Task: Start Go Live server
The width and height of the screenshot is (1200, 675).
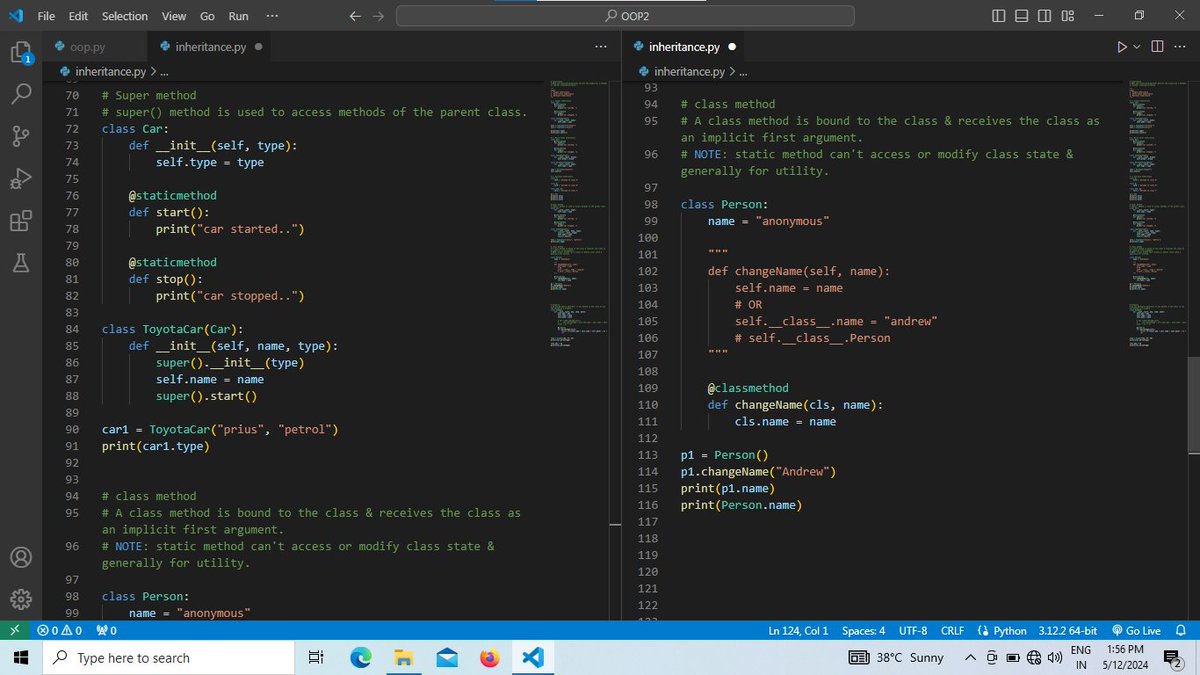Action: click(x=1135, y=631)
